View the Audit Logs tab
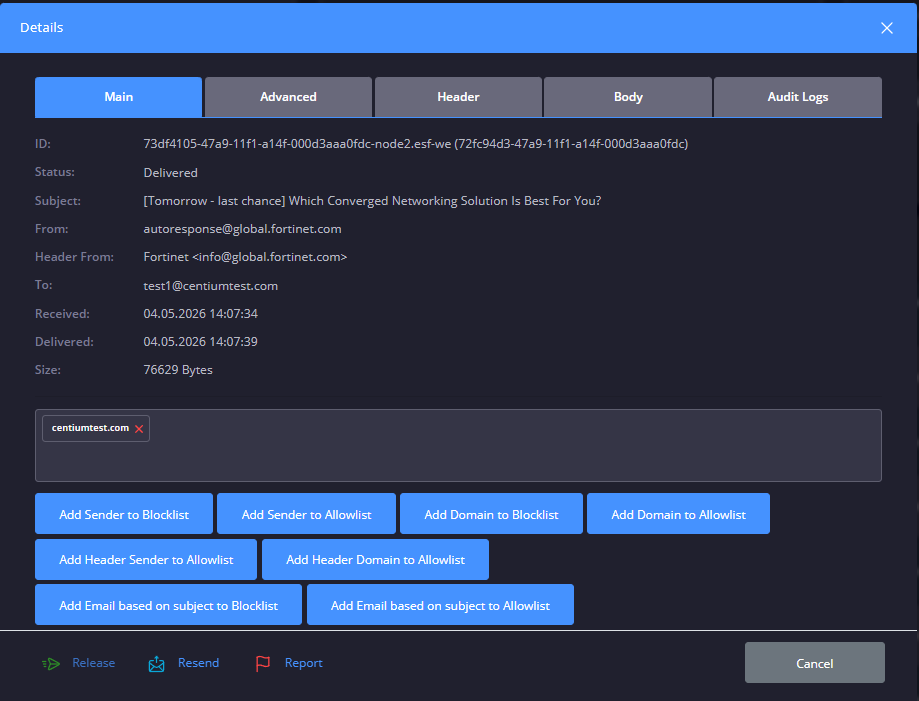The height and width of the screenshot is (701, 919). pyautogui.click(x=798, y=97)
